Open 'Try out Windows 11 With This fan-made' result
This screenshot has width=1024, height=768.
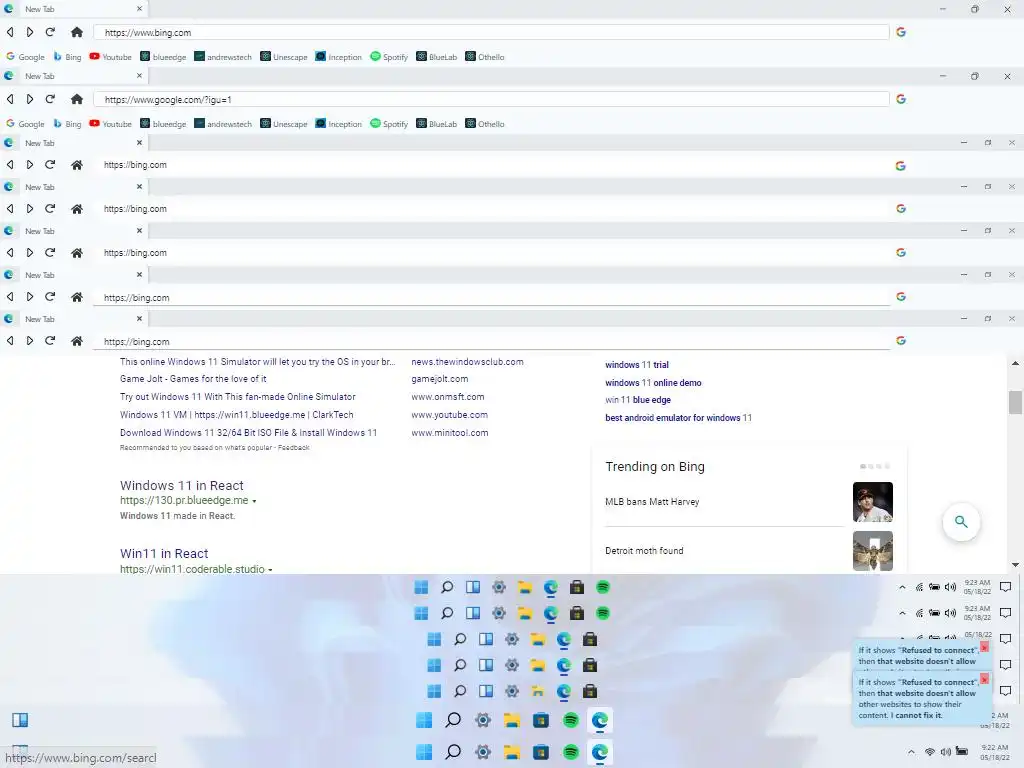click(x=238, y=396)
